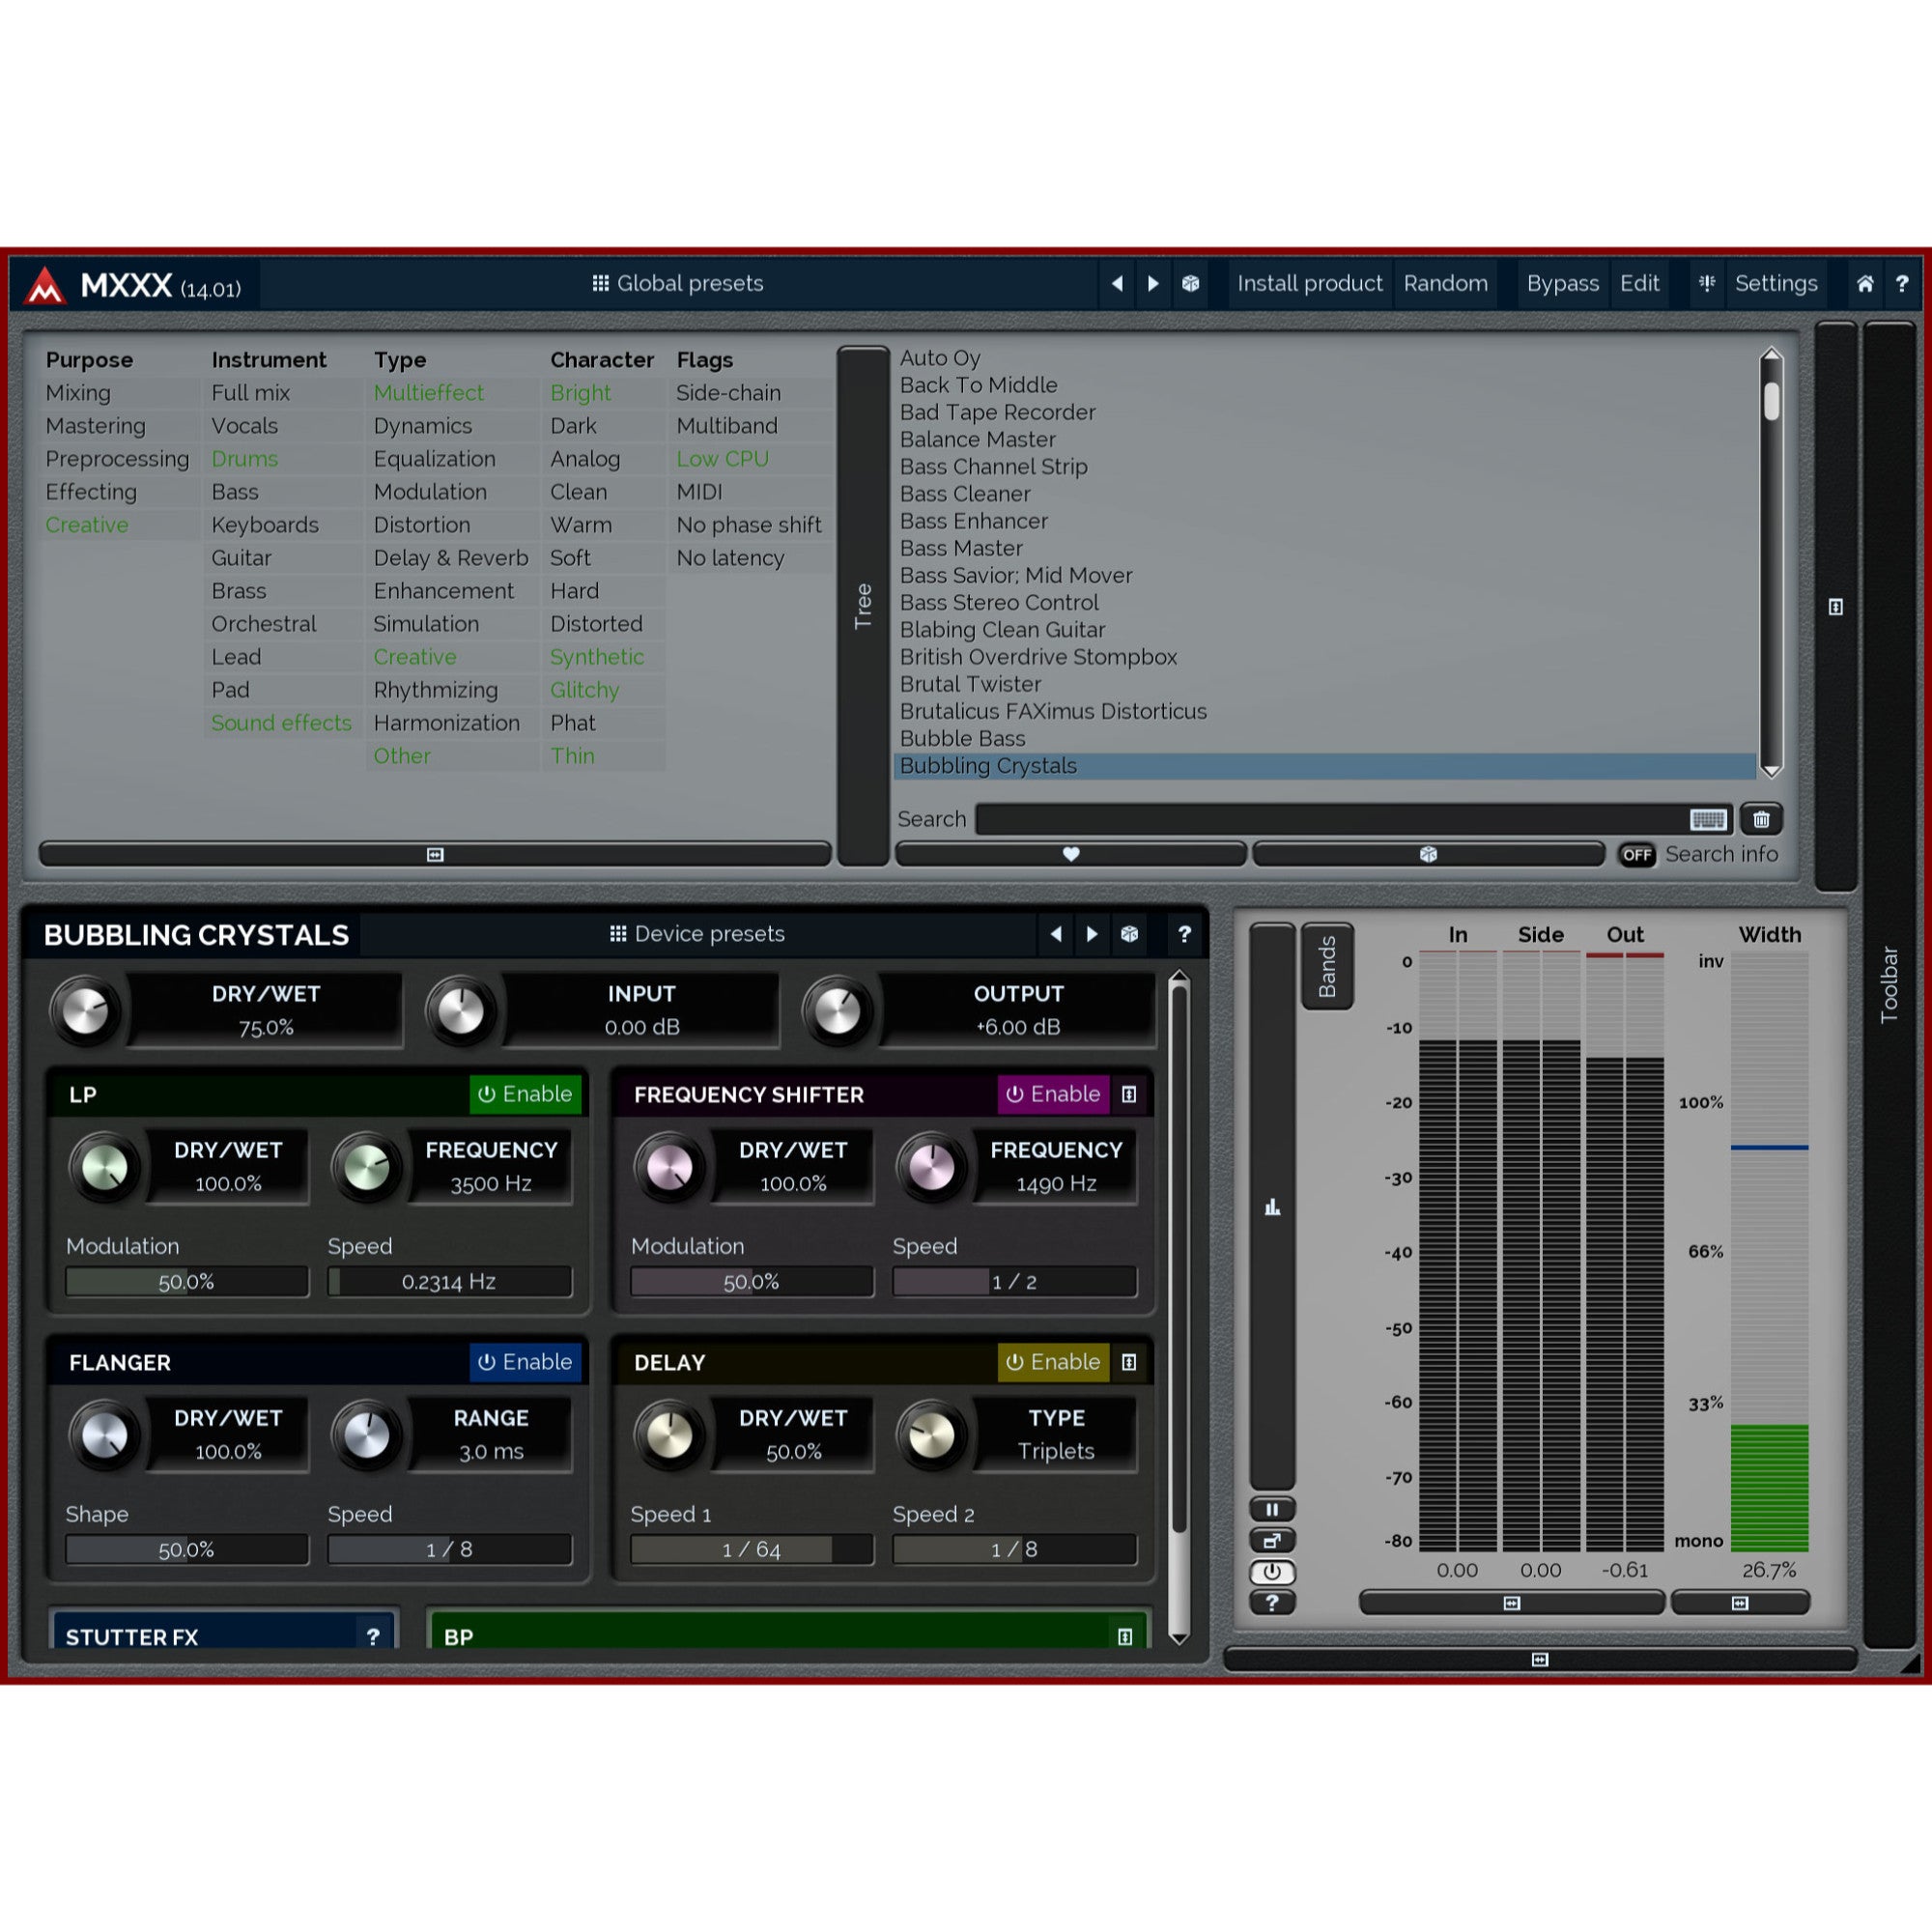Image resolution: width=1932 pixels, height=1932 pixels.
Task: Toggle LP Enable button
Action: [x=525, y=1094]
